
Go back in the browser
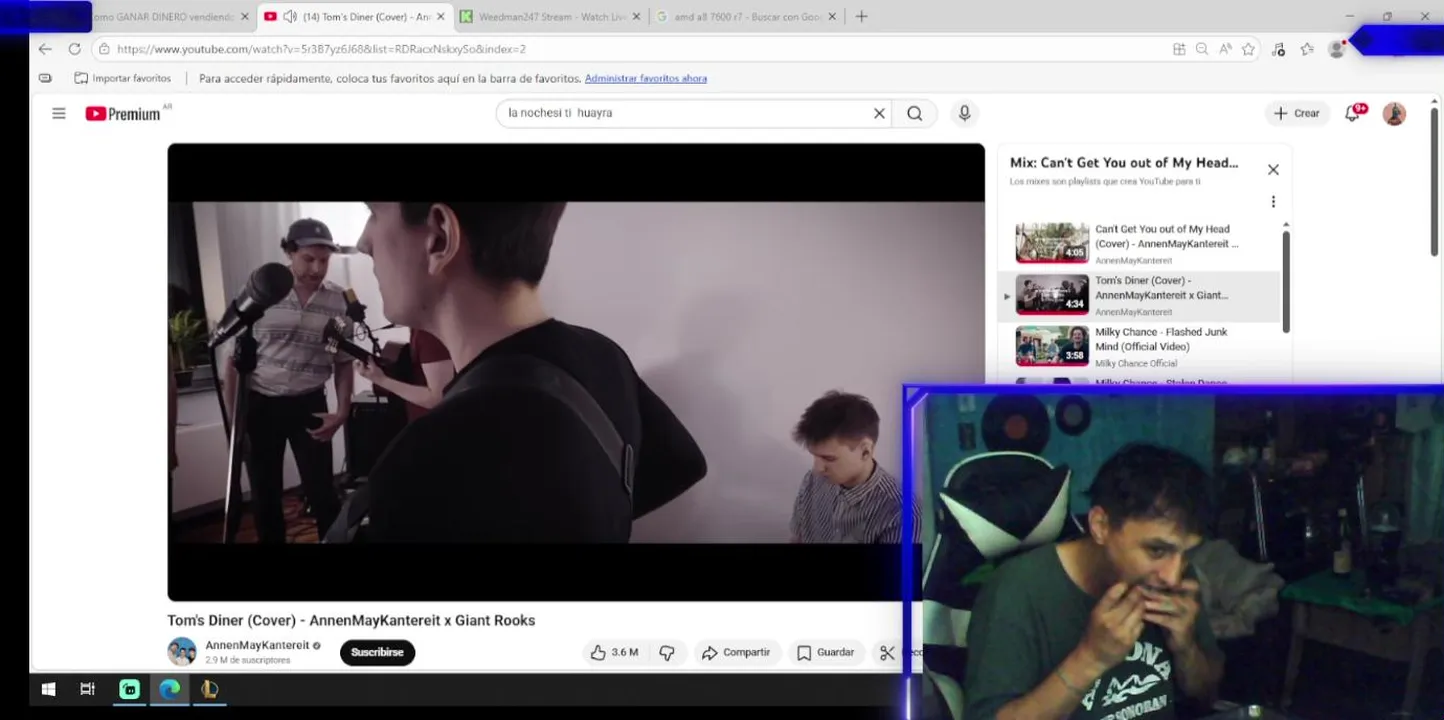click(45, 49)
